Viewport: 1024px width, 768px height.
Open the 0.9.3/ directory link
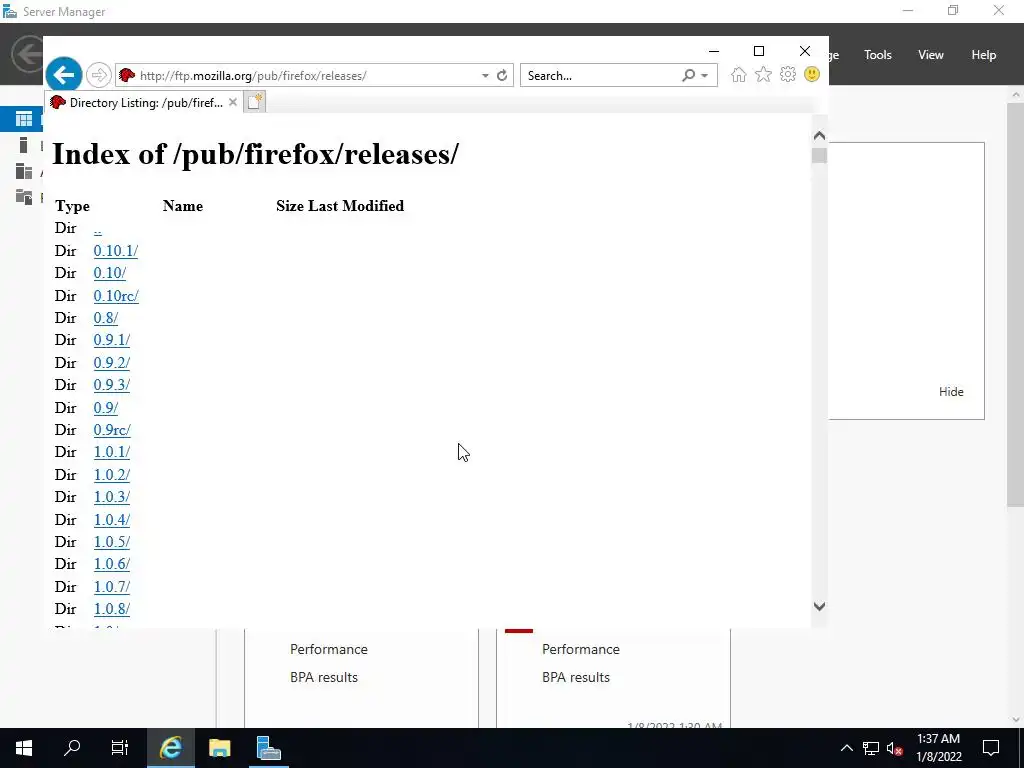point(112,385)
